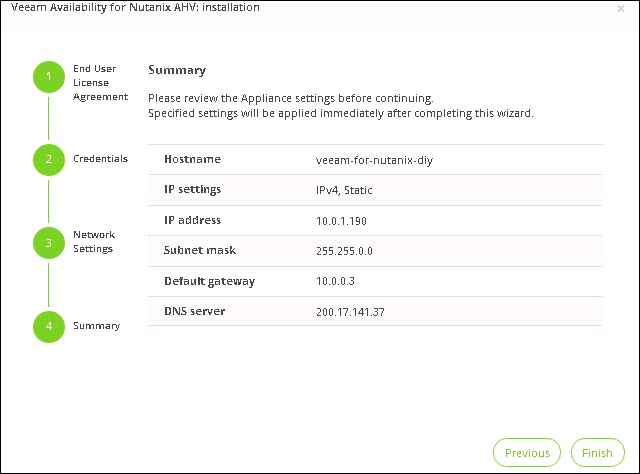Viewport: 640px width, 474px height.
Task: Click the step 3 circle icon
Action: (x=47, y=242)
